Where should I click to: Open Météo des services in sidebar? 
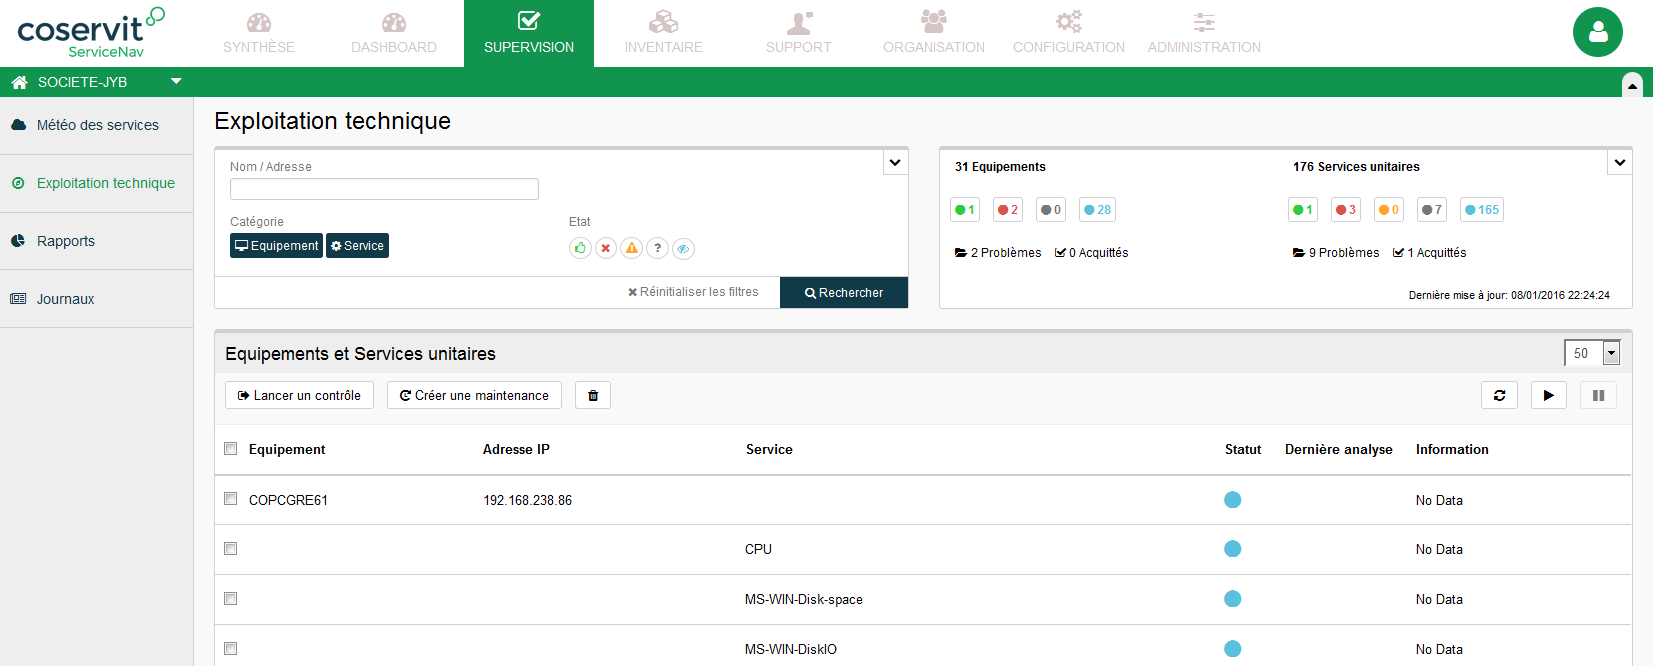97,126
